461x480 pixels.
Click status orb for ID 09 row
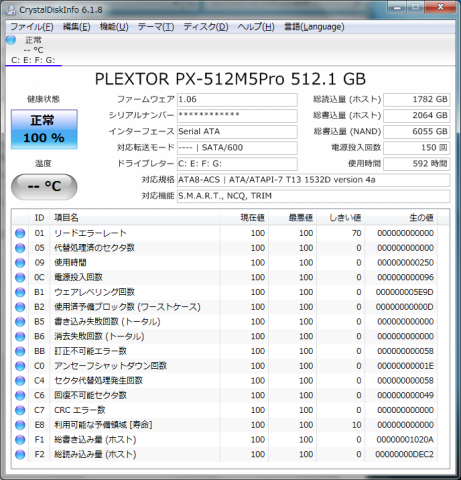[20, 263]
